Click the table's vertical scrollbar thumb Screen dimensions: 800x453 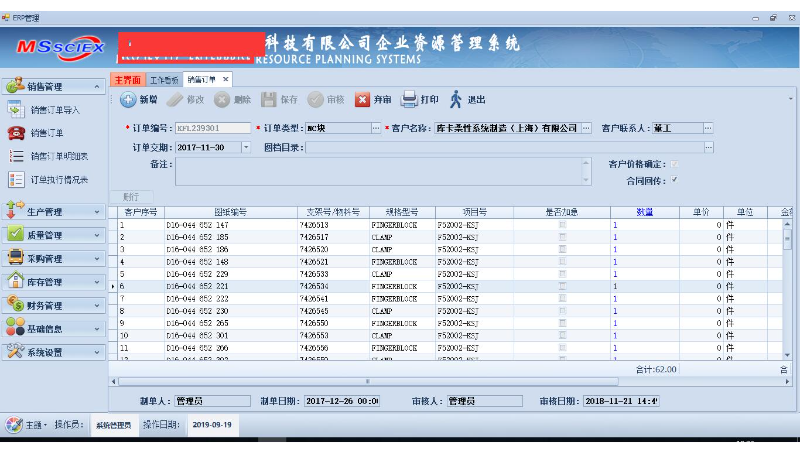click(x=787, y=239)
